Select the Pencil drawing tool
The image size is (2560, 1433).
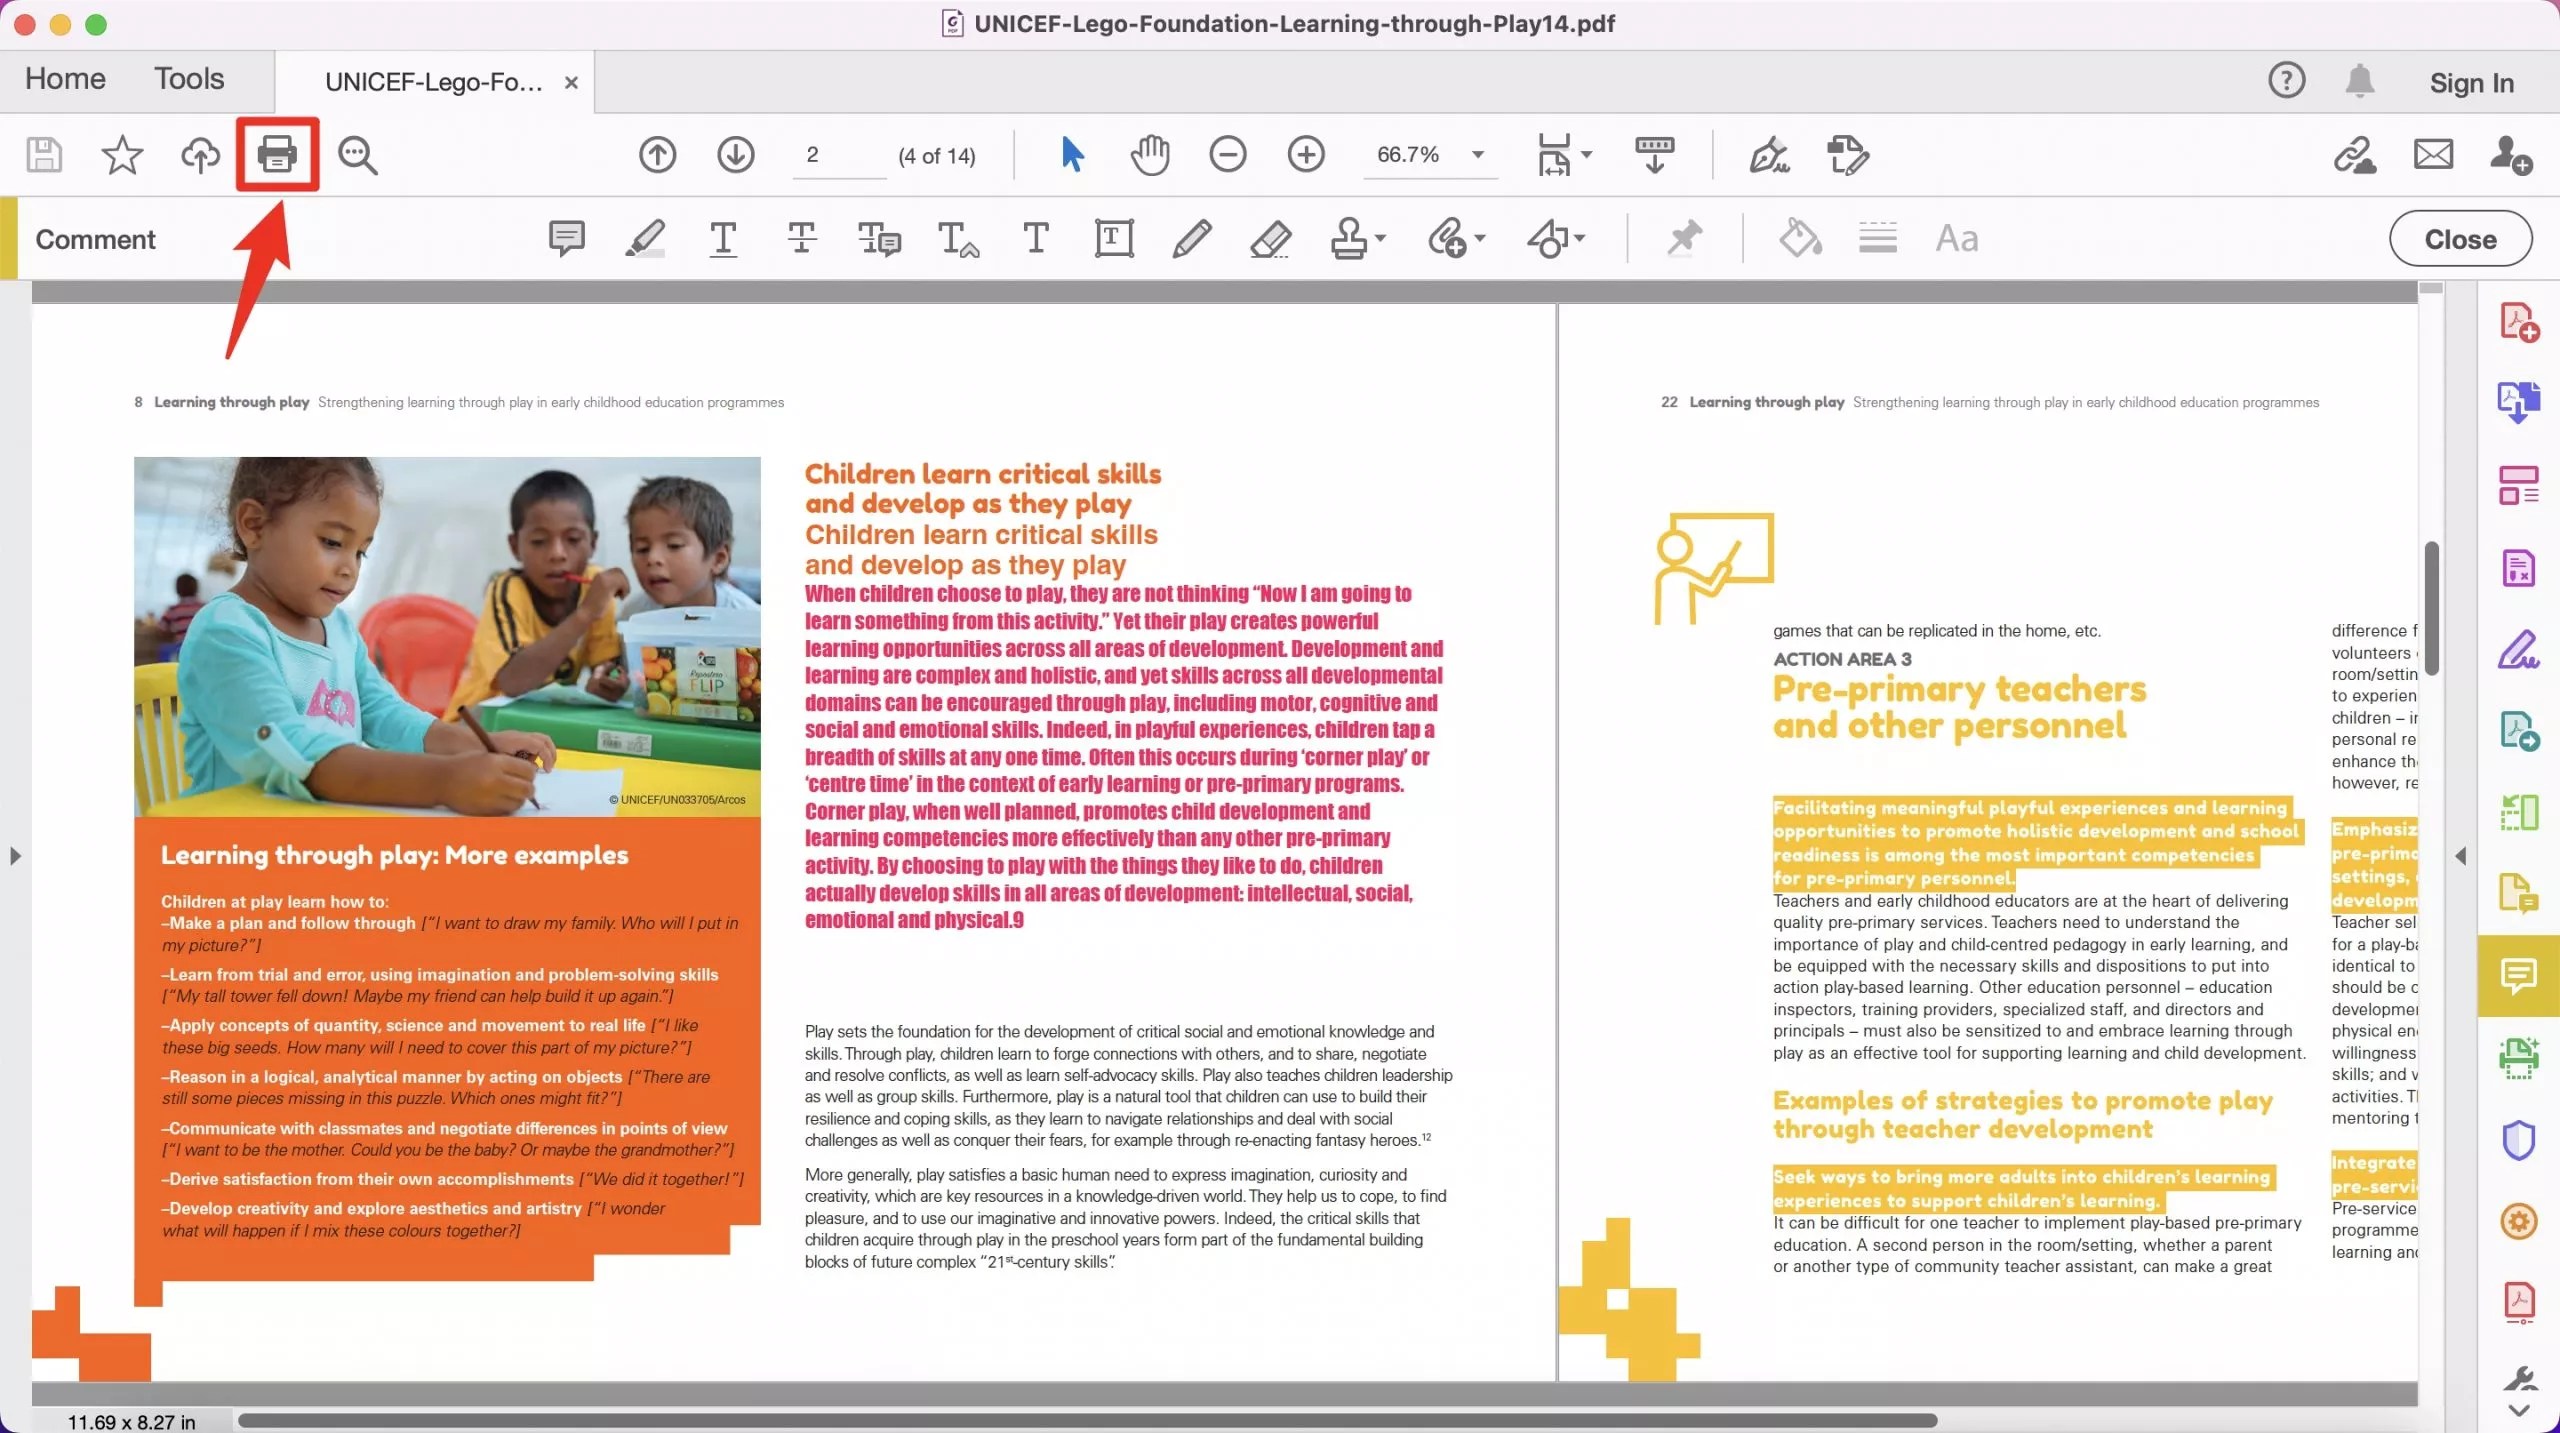1191,238
